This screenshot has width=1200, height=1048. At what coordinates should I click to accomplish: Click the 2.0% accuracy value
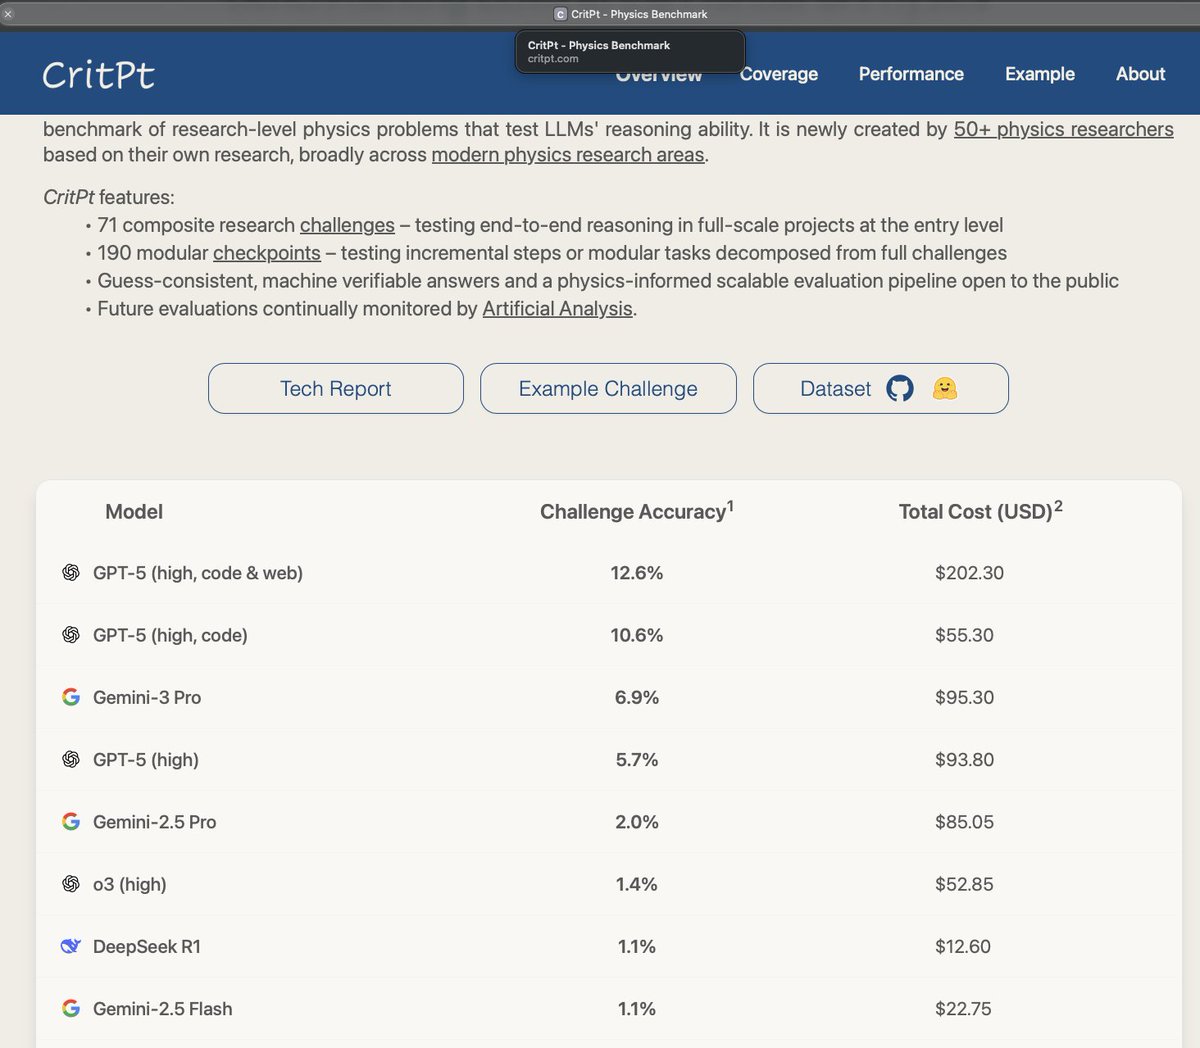637,822
